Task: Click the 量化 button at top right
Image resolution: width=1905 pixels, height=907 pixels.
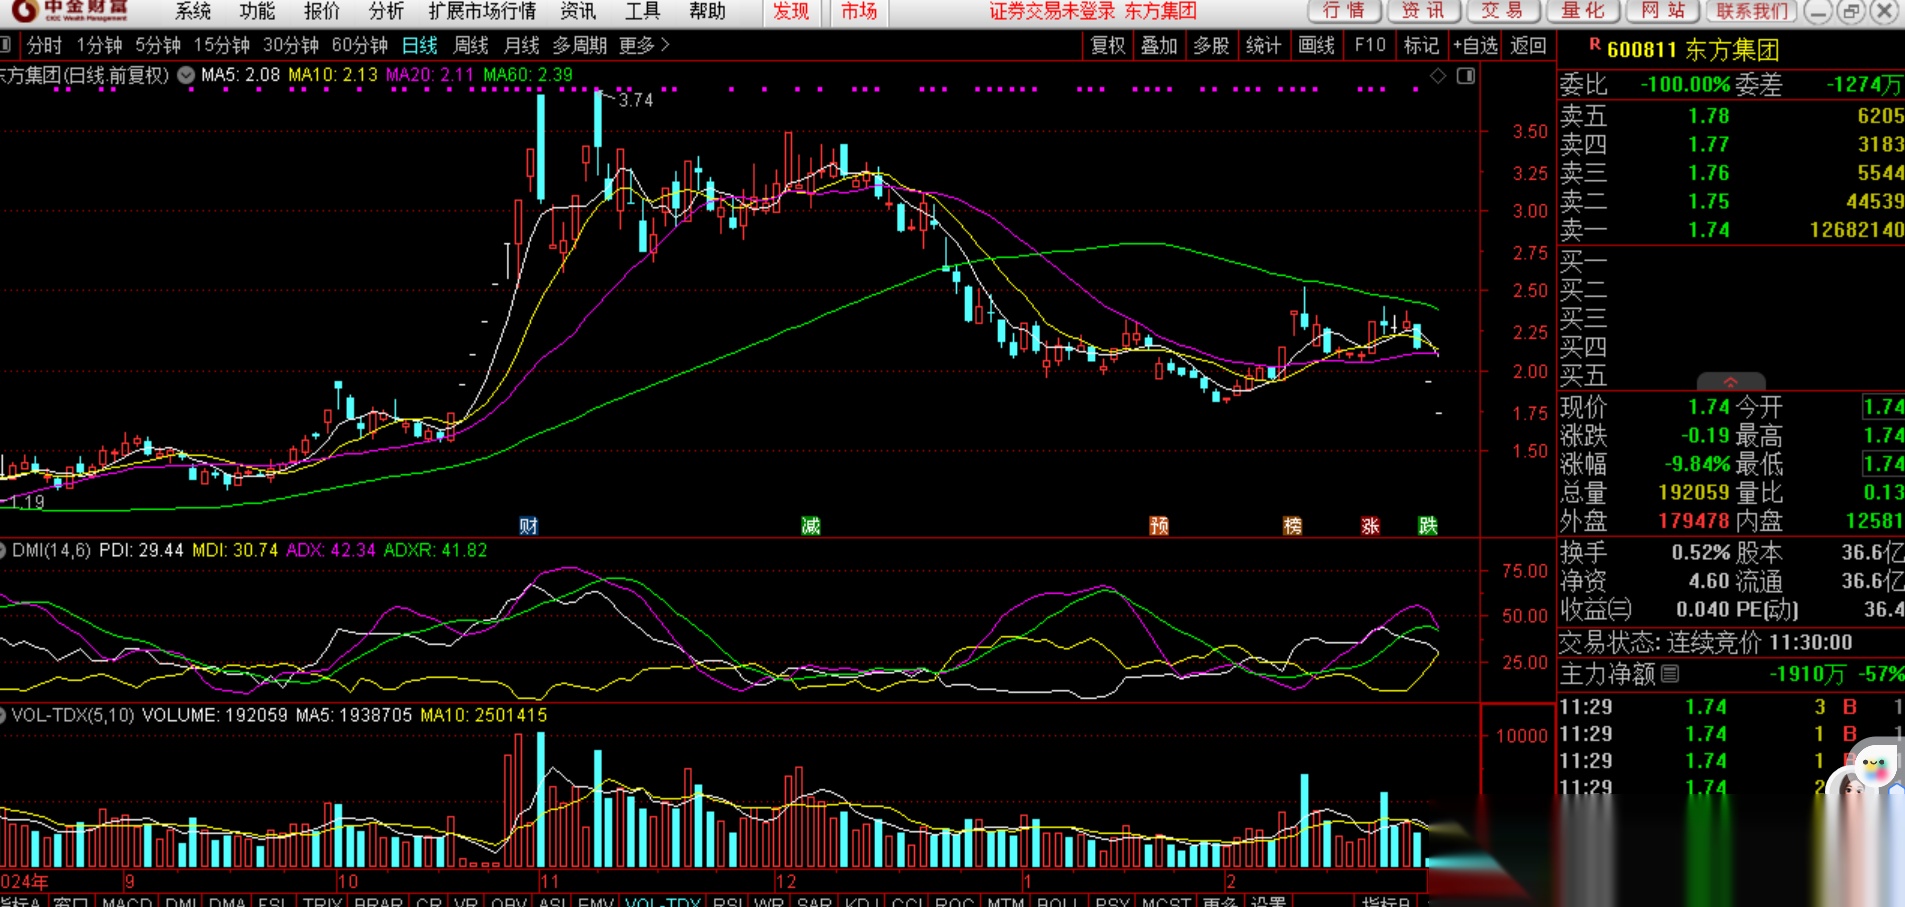Action: pyautogui.click(x=1583, y=11)
